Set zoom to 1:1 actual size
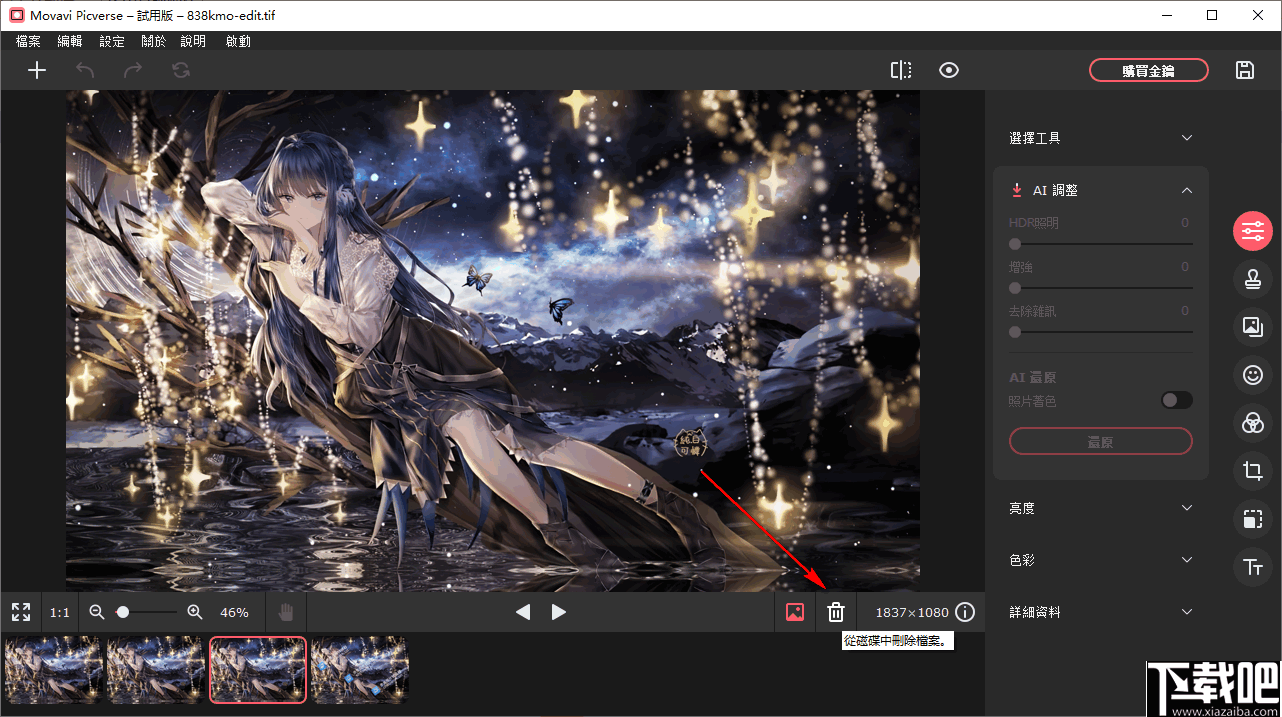1282x717 pixels. 60,612
